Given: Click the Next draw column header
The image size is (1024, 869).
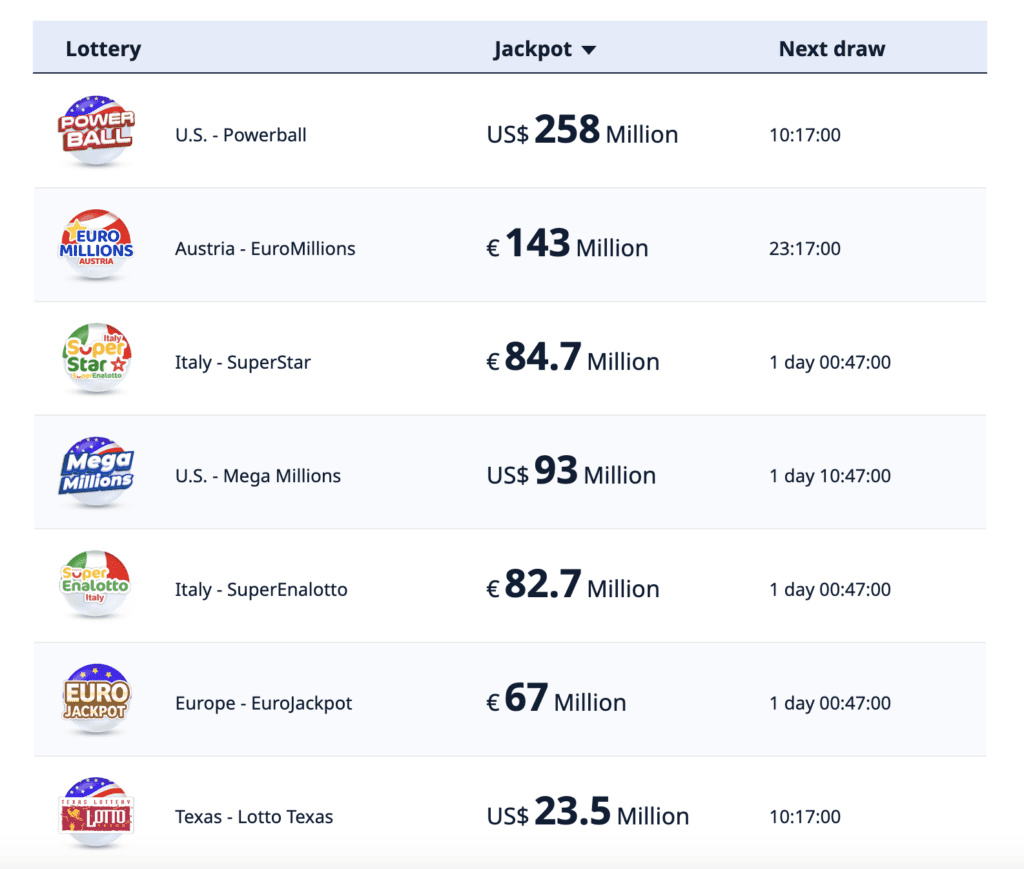Looking at the screenshot, I should pyautogui.click(x=831, y=49).
